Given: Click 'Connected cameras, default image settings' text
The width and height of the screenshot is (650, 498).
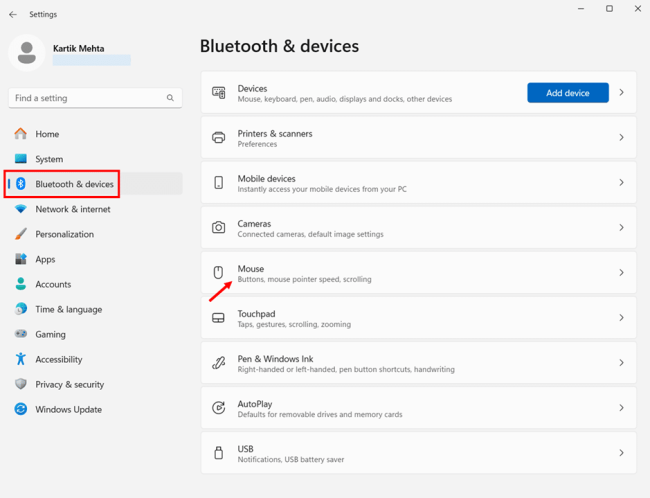Looking at the screenshot, I should [310, 234].
